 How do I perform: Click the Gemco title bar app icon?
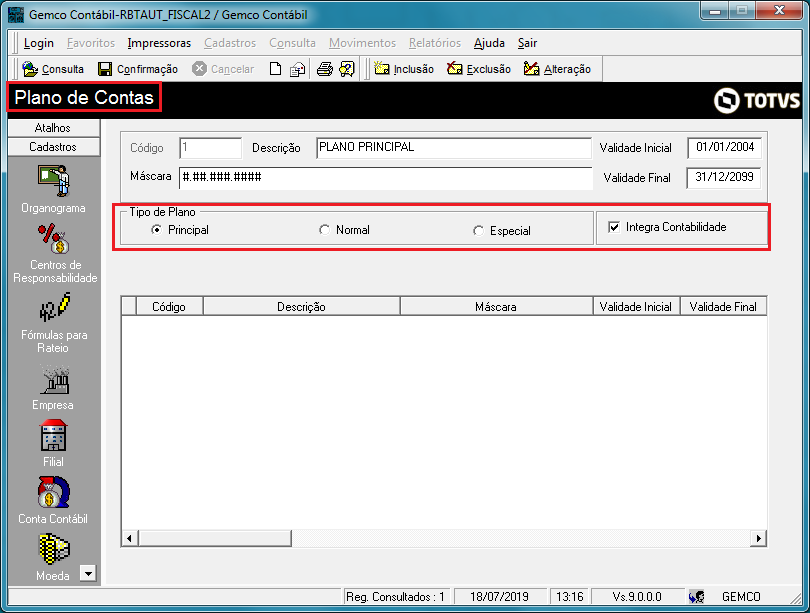tap(16, 14)
